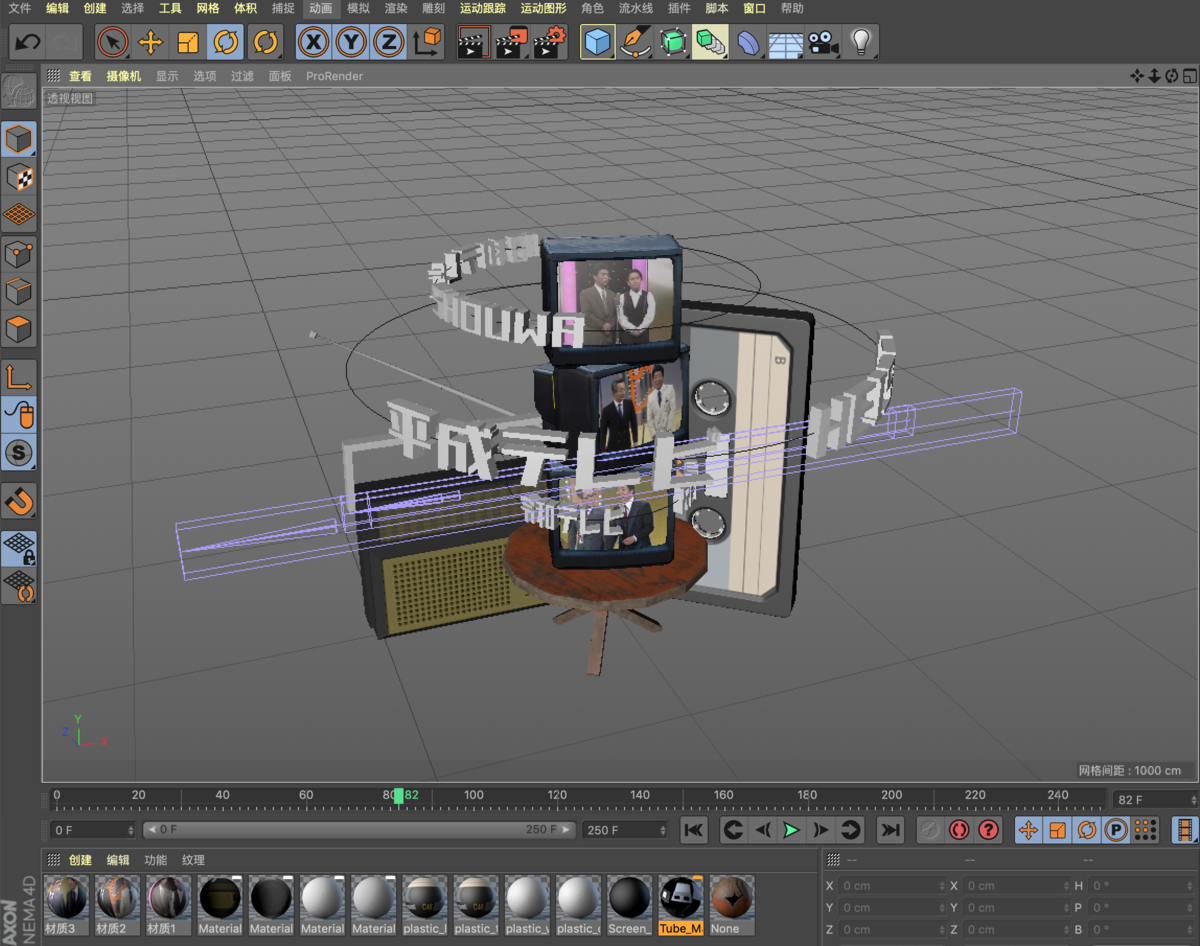
Task: Select the Spline Pen tool
Action: tap(635, 42)
